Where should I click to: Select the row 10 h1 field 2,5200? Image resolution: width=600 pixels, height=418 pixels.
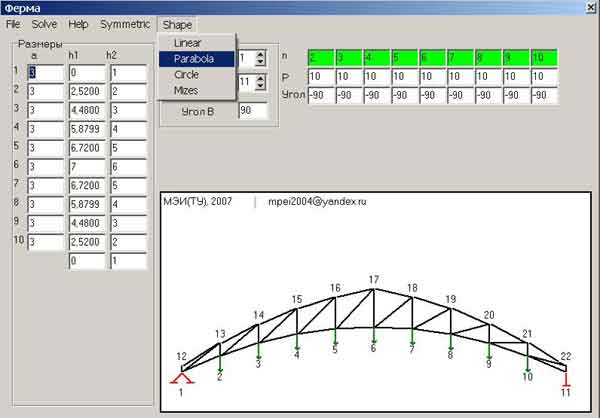(x=87, y=242)
